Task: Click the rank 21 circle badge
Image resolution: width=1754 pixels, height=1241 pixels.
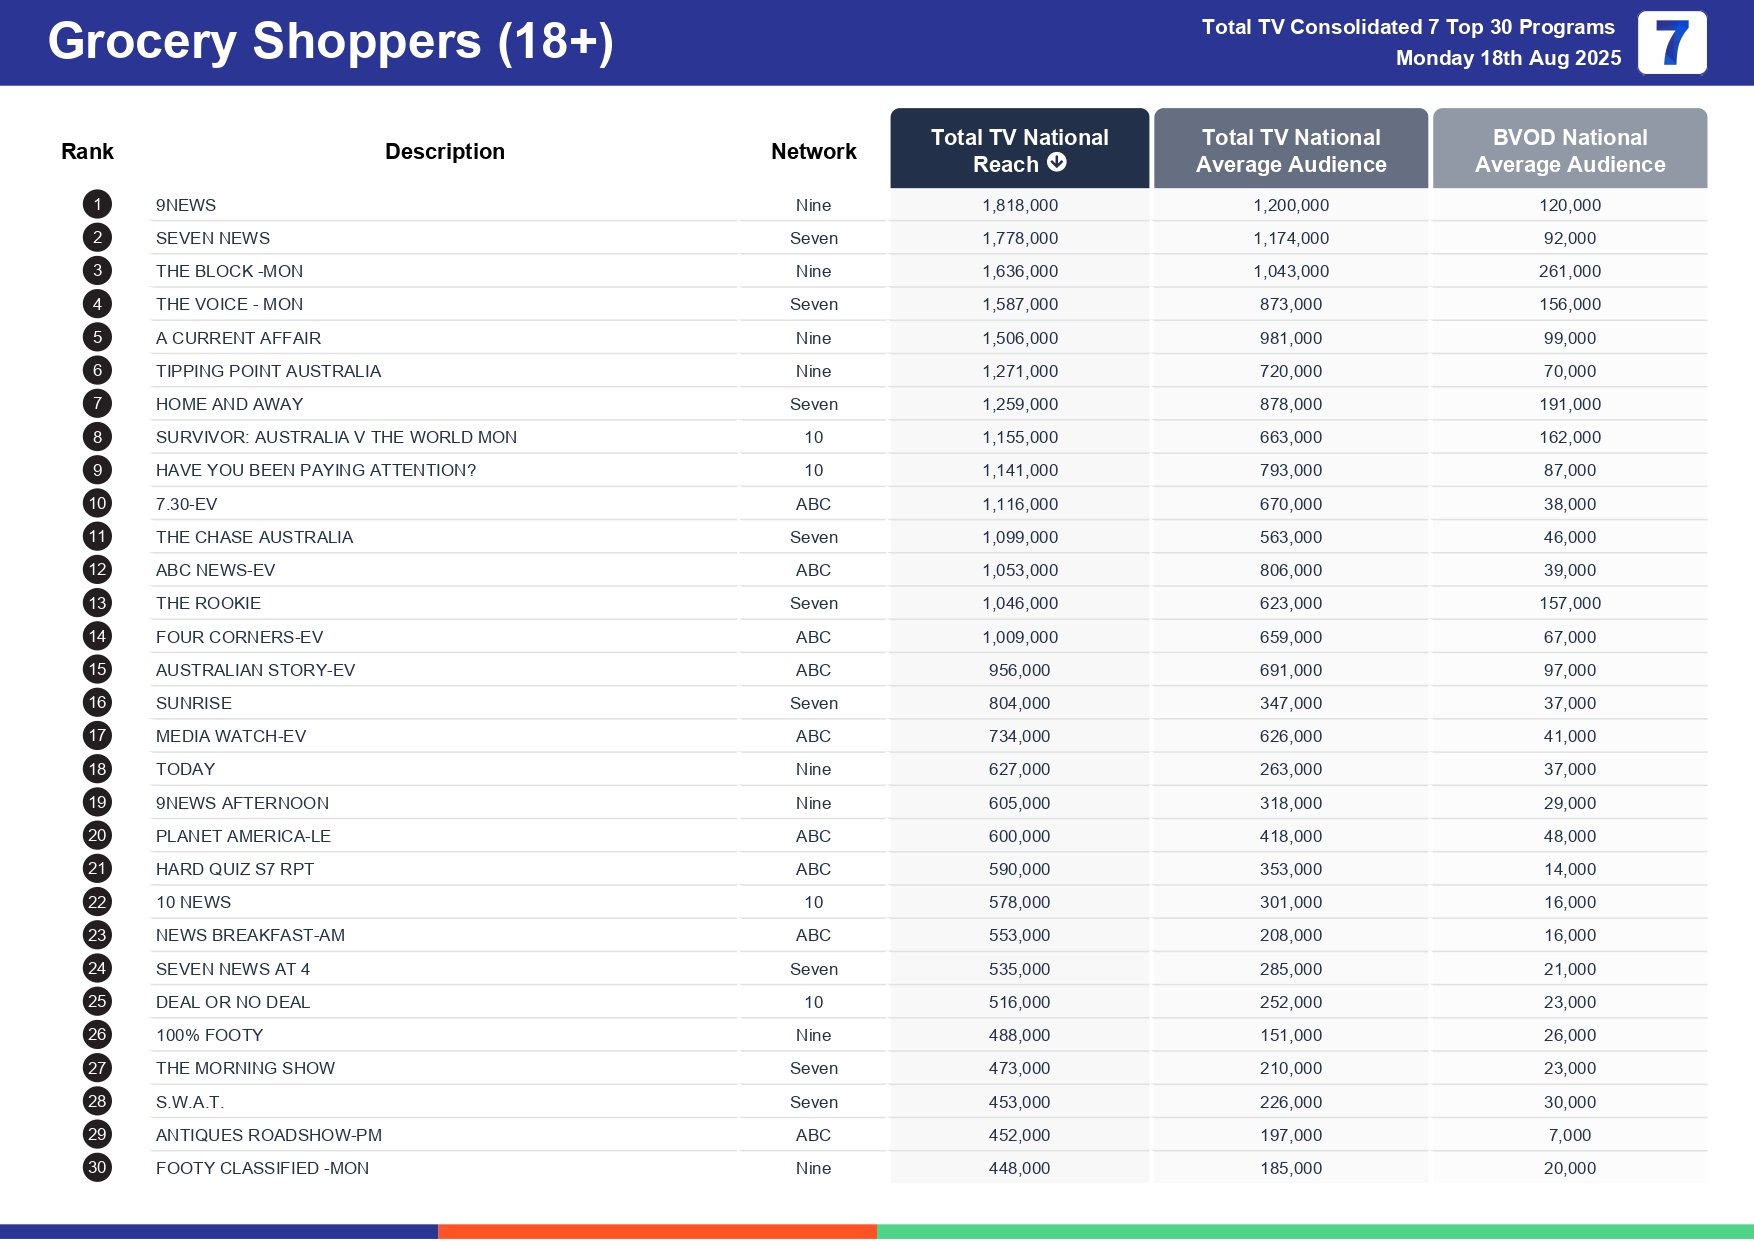Action: pos(97,869)
